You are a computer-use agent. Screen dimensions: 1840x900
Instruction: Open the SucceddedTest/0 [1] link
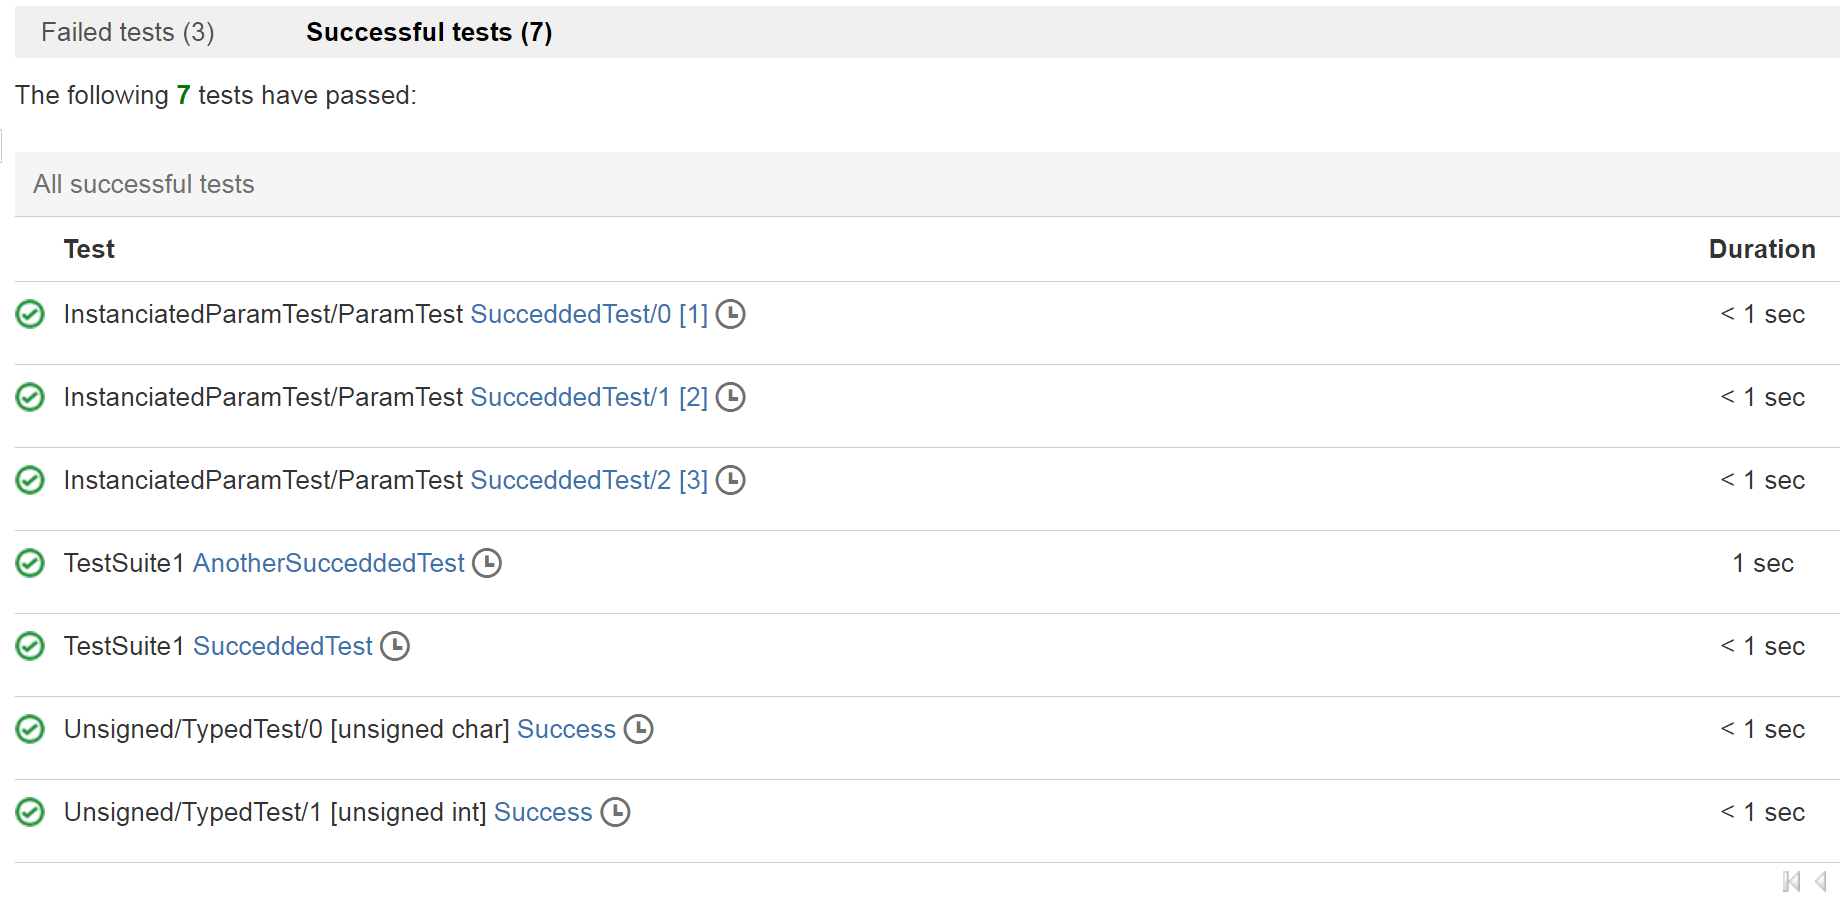588,314
